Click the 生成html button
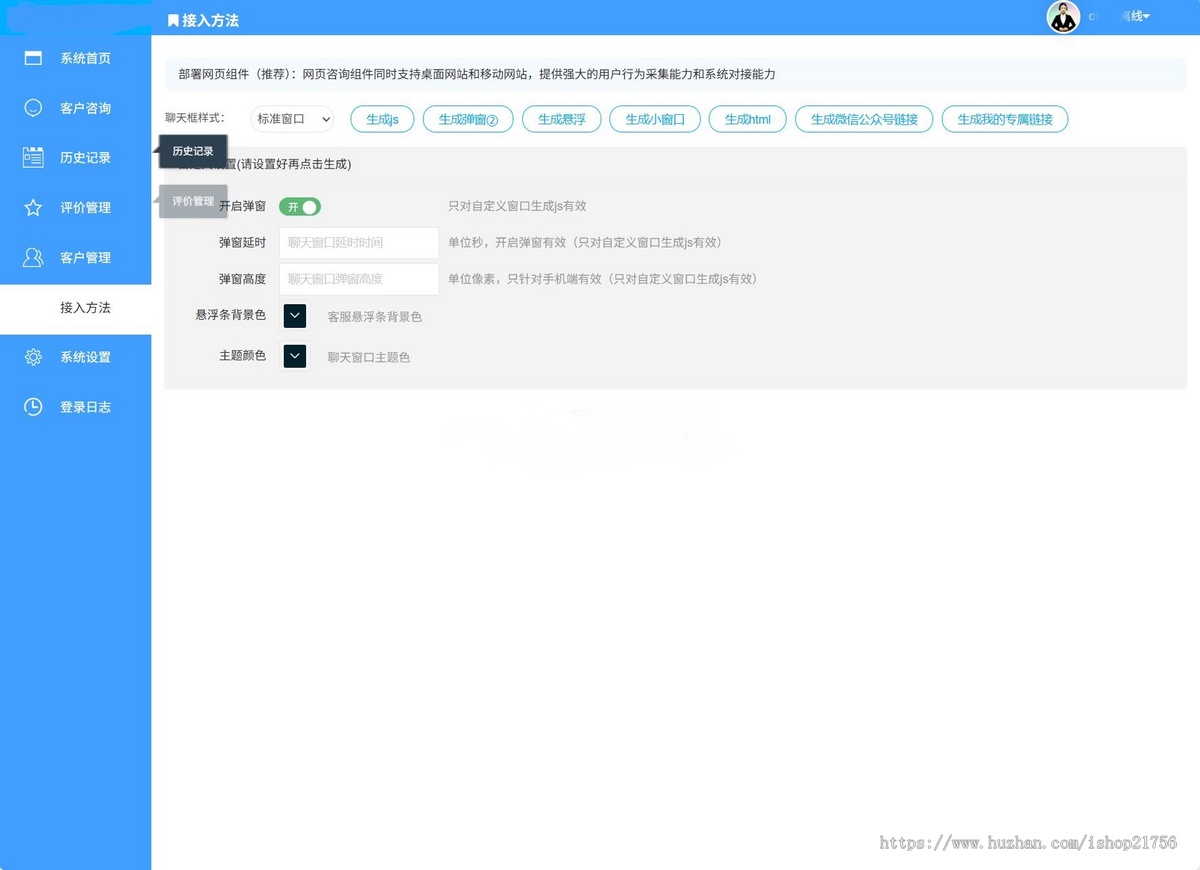This screenshot has height=870, width=1200. coord(748,119)
